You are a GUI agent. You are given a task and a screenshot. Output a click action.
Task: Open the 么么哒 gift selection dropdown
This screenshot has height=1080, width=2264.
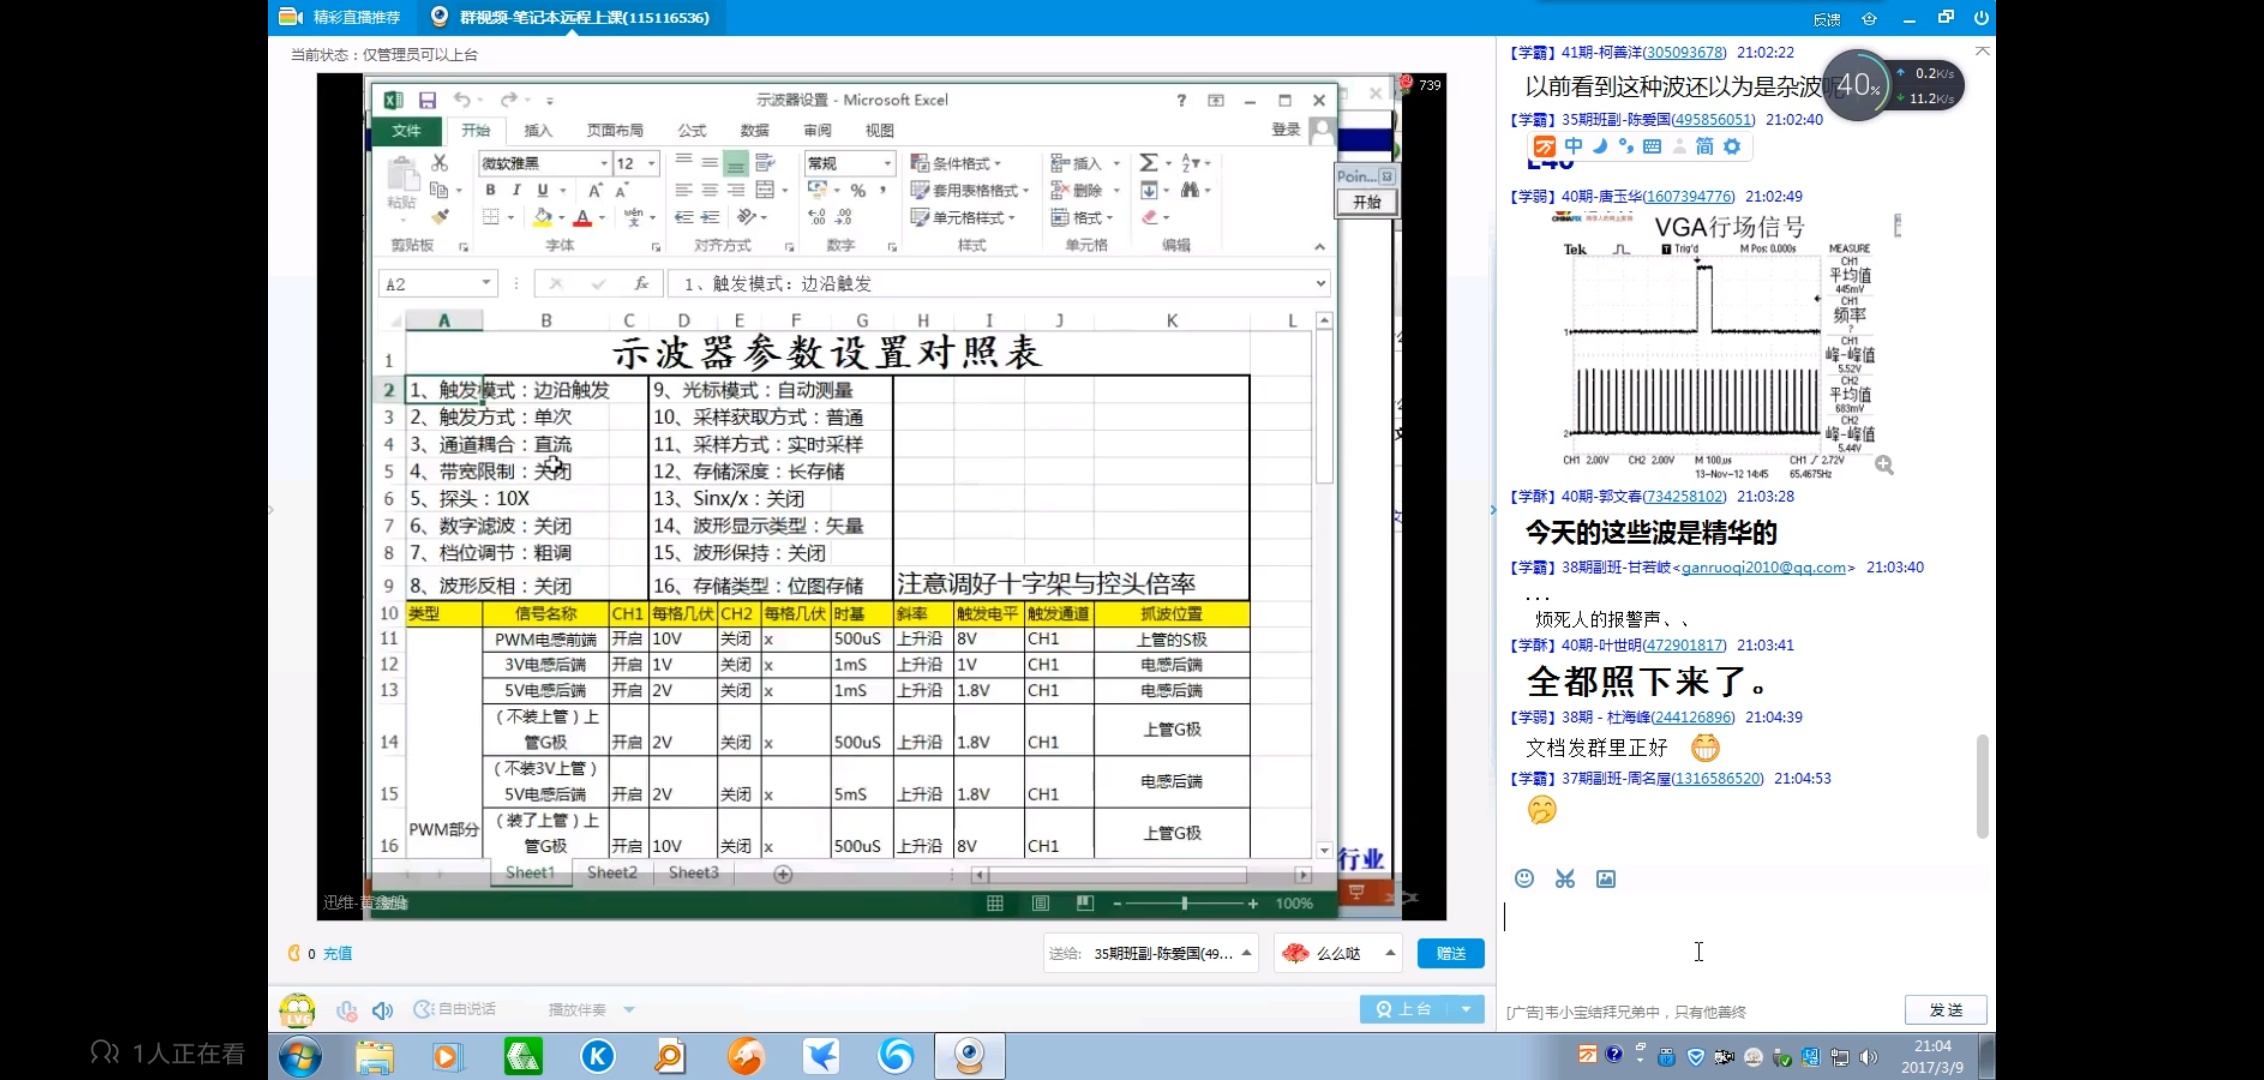pyautogui.click(x=1390, y=953)
